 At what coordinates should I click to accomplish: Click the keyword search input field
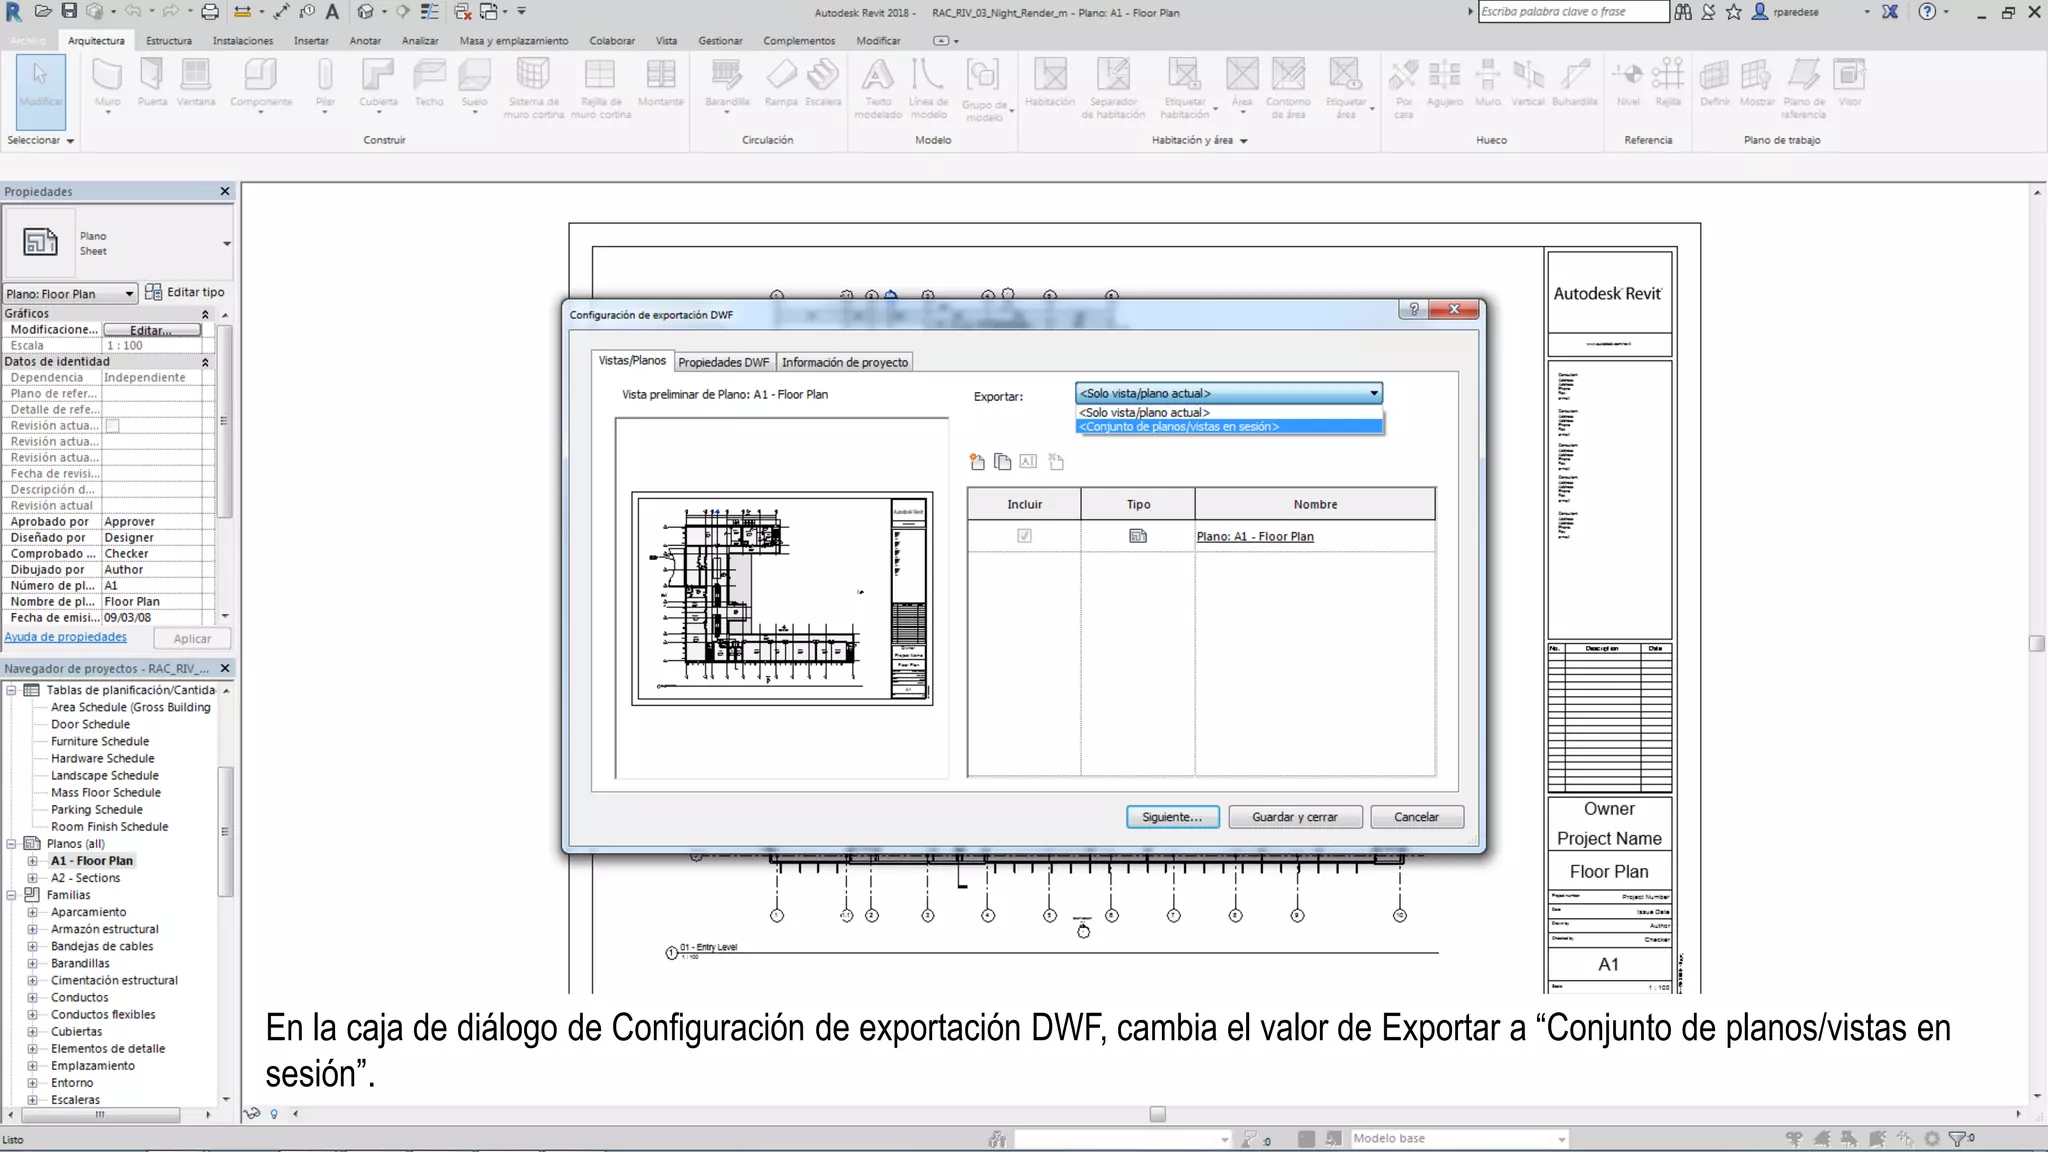[1573, 12]
